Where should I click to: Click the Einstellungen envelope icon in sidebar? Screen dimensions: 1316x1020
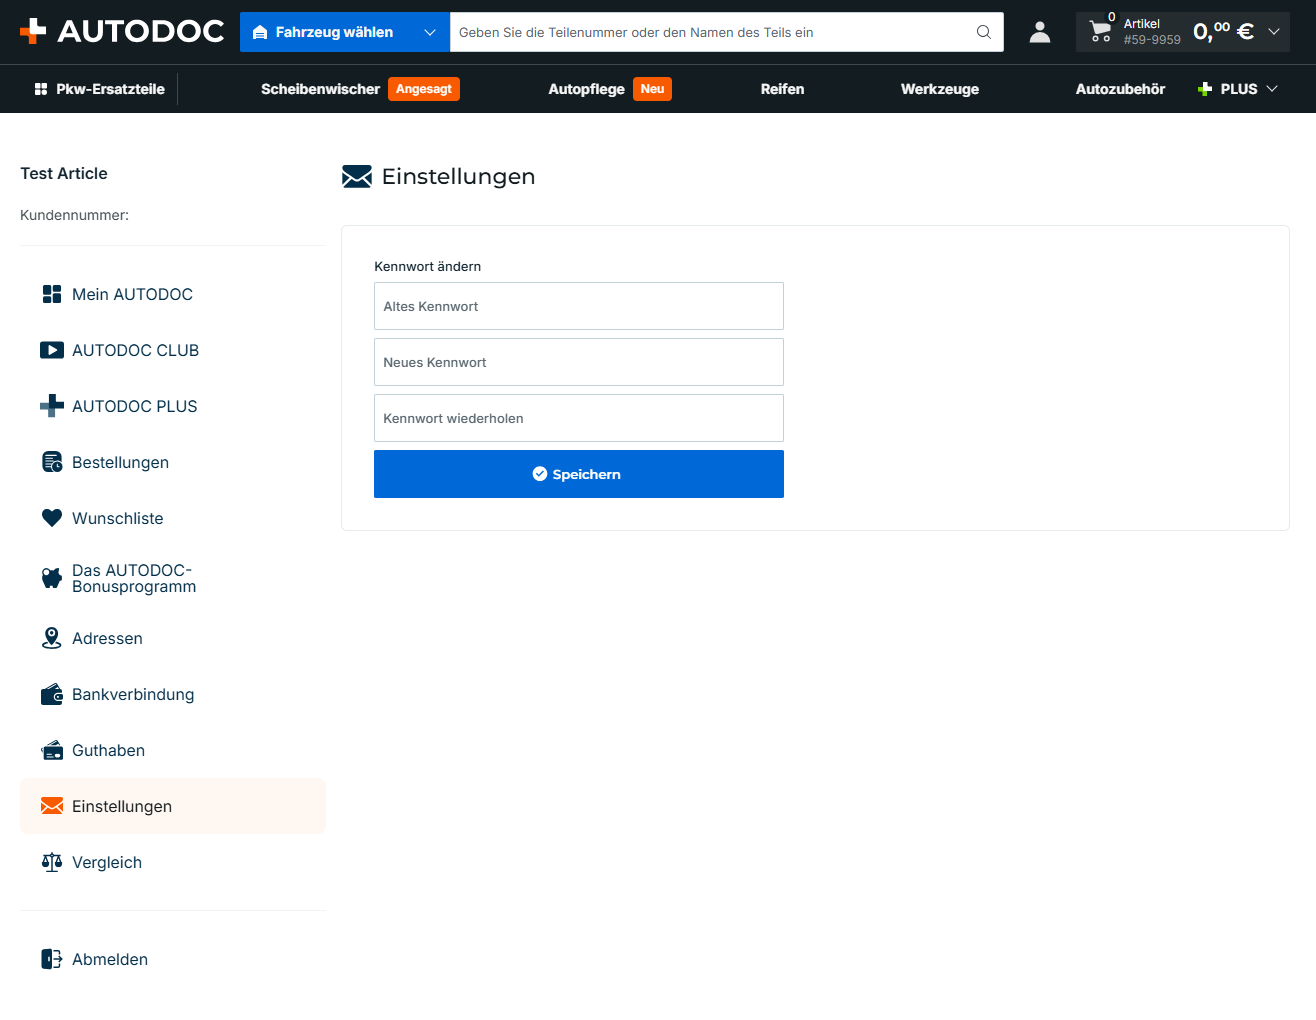tap(52, 806)
